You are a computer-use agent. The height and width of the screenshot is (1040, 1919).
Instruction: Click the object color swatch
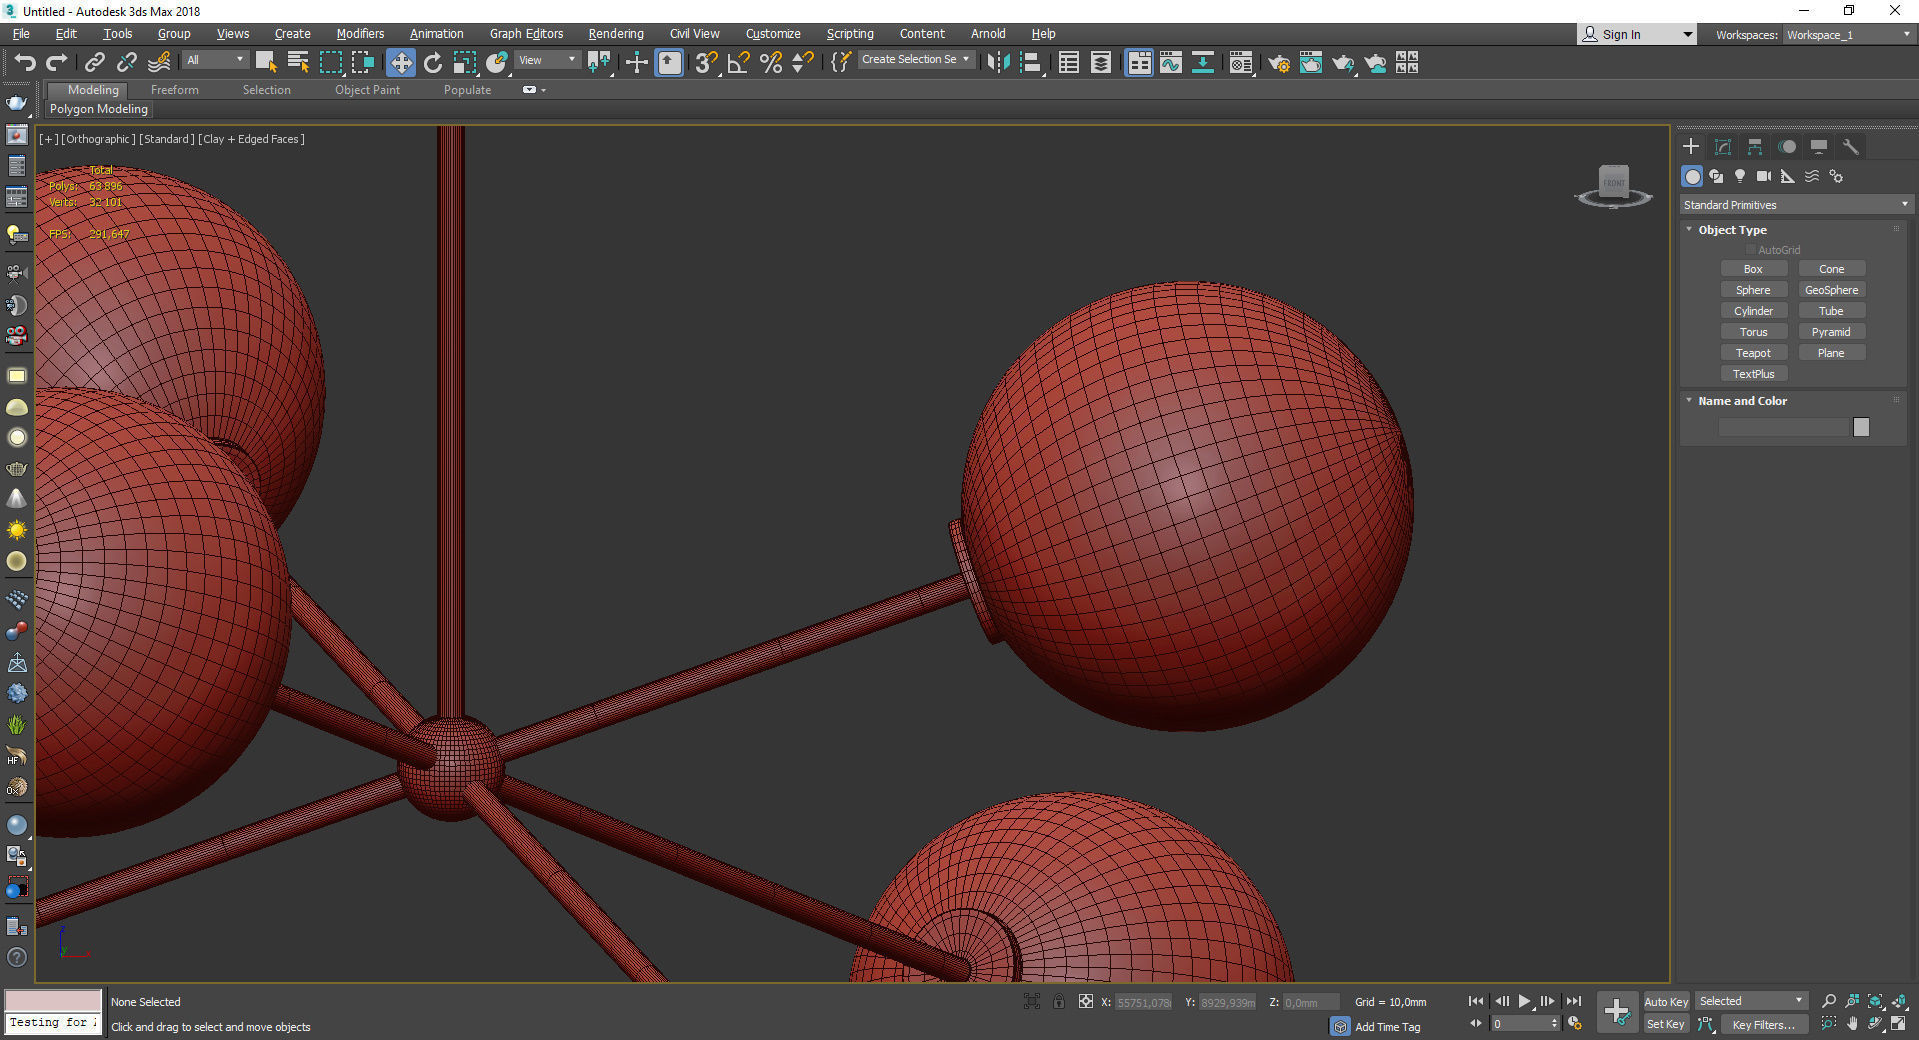[1861, 427]
